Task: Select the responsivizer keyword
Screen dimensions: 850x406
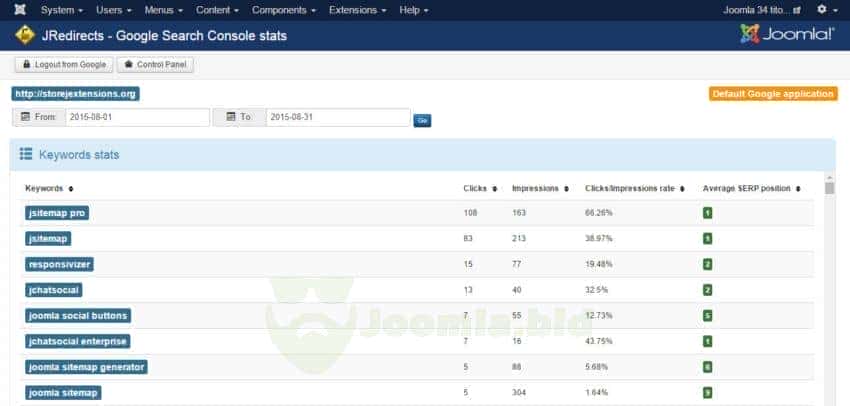Action: [59, 265]
